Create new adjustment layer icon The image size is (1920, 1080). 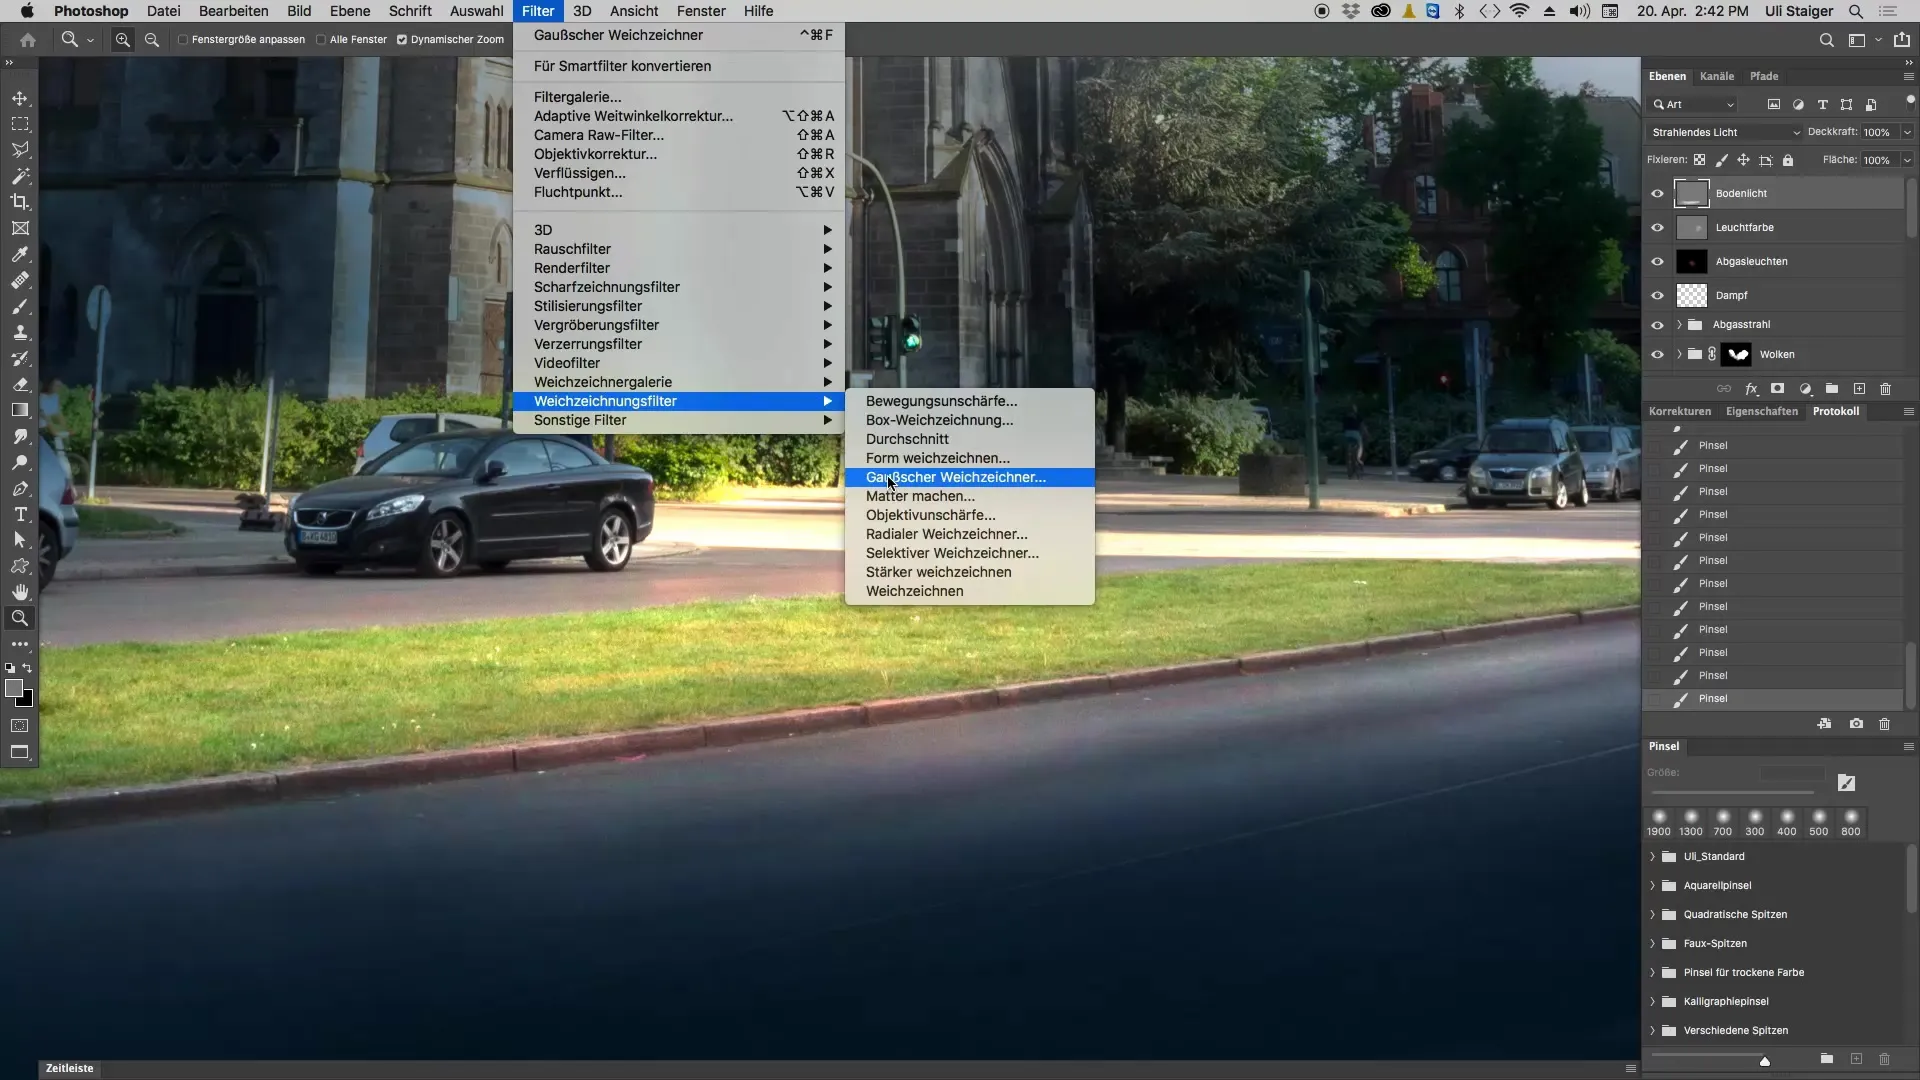[x=1805, y=389]
